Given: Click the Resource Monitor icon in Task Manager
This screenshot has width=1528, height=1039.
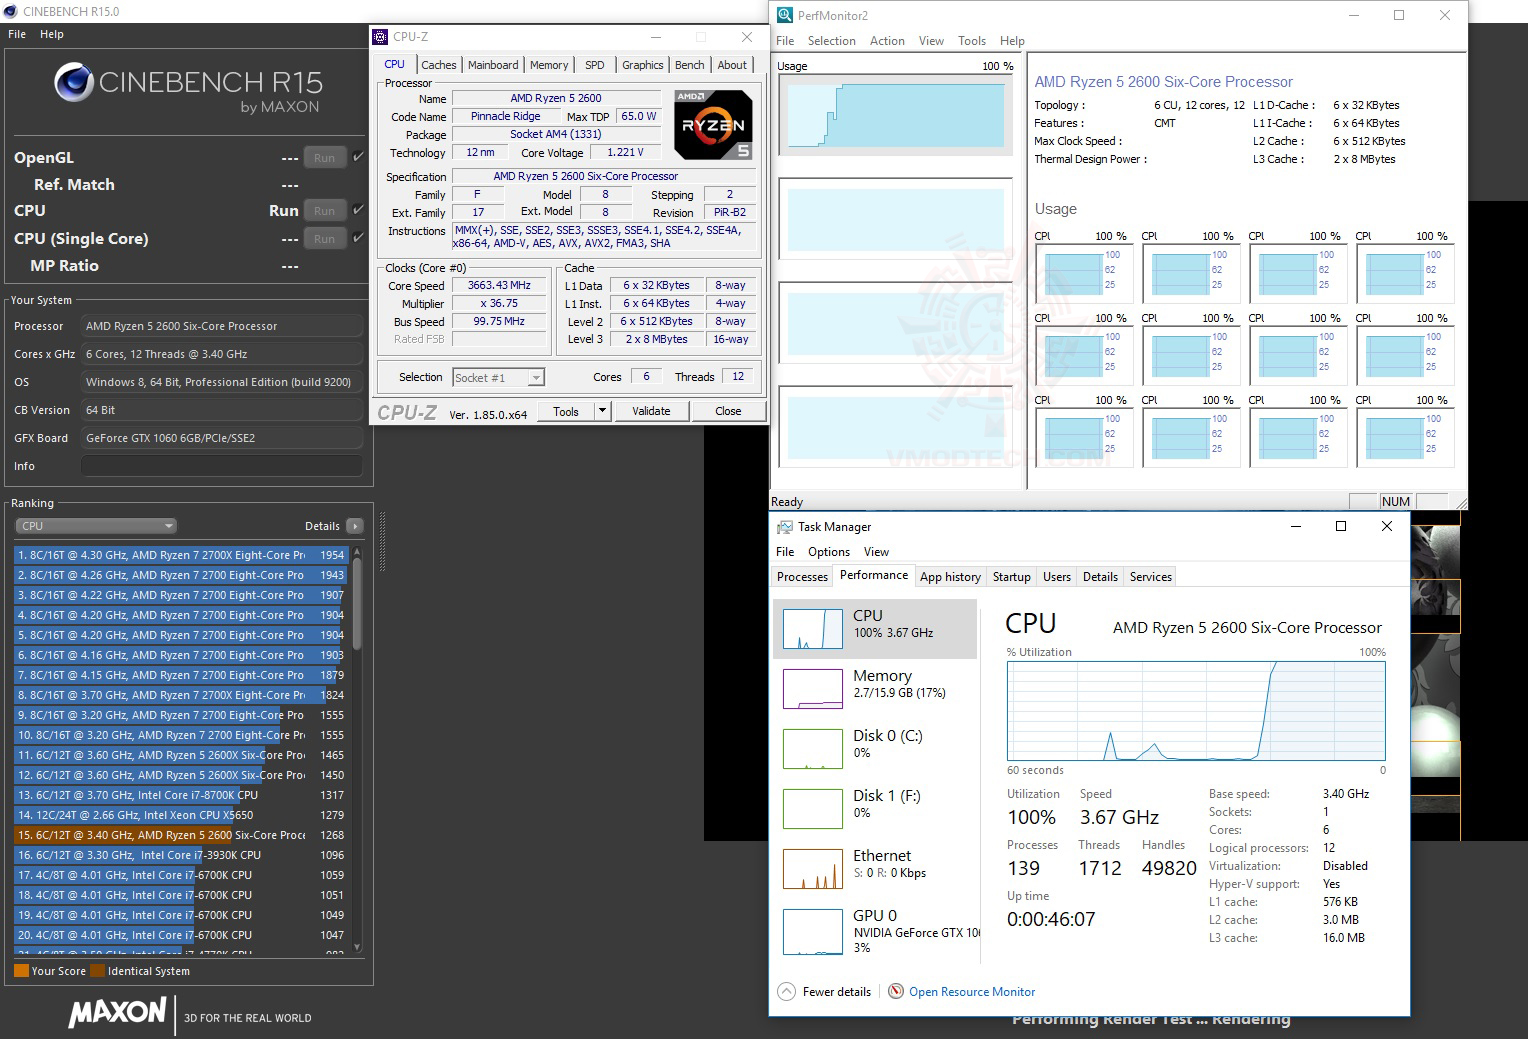Looking at the screenshot, I should (896, 992).
